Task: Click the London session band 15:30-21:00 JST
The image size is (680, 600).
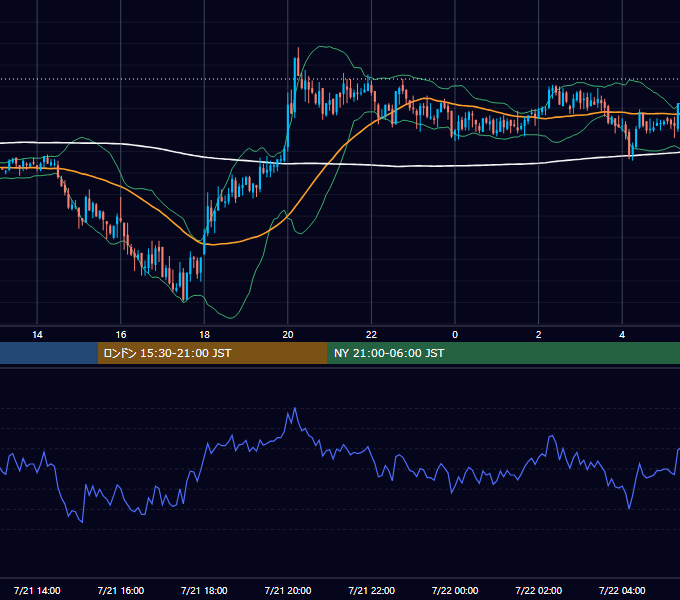Action: pos(212,353)
